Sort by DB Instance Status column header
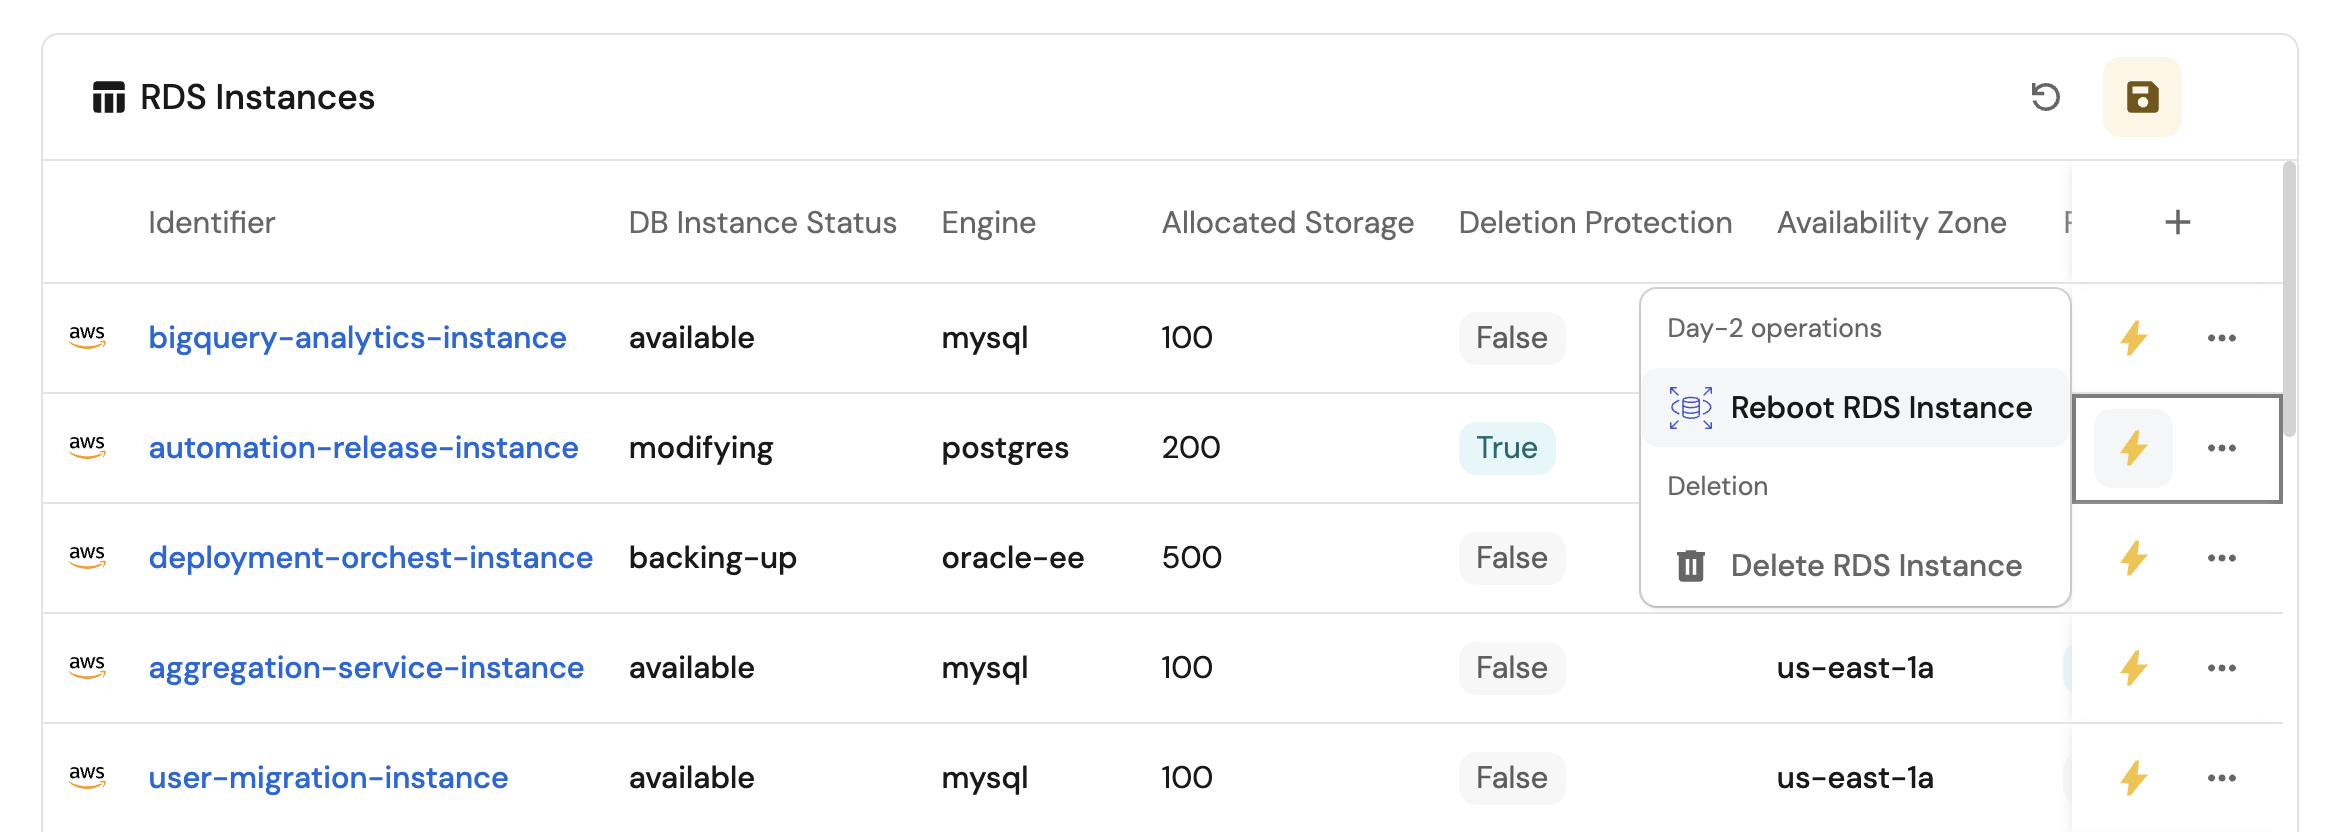The height and width of the screenshot is (832, 2336). pos(762,222)
